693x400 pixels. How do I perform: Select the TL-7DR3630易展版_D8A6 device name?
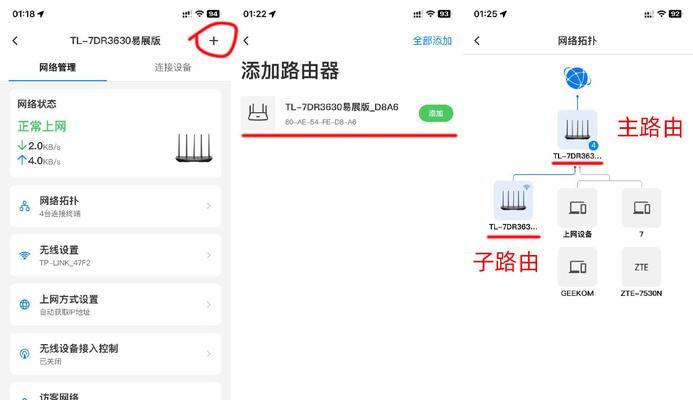pyautogui.click(x=342, y=107)
